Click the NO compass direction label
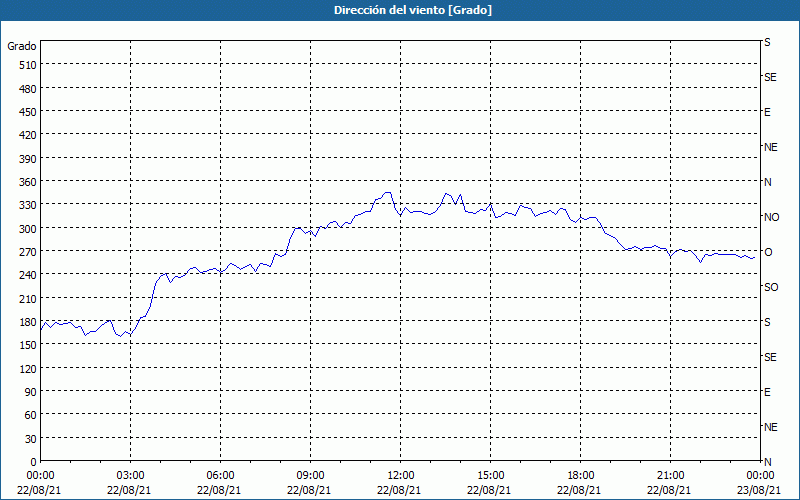The image size is (800, 500). (771, 217)
